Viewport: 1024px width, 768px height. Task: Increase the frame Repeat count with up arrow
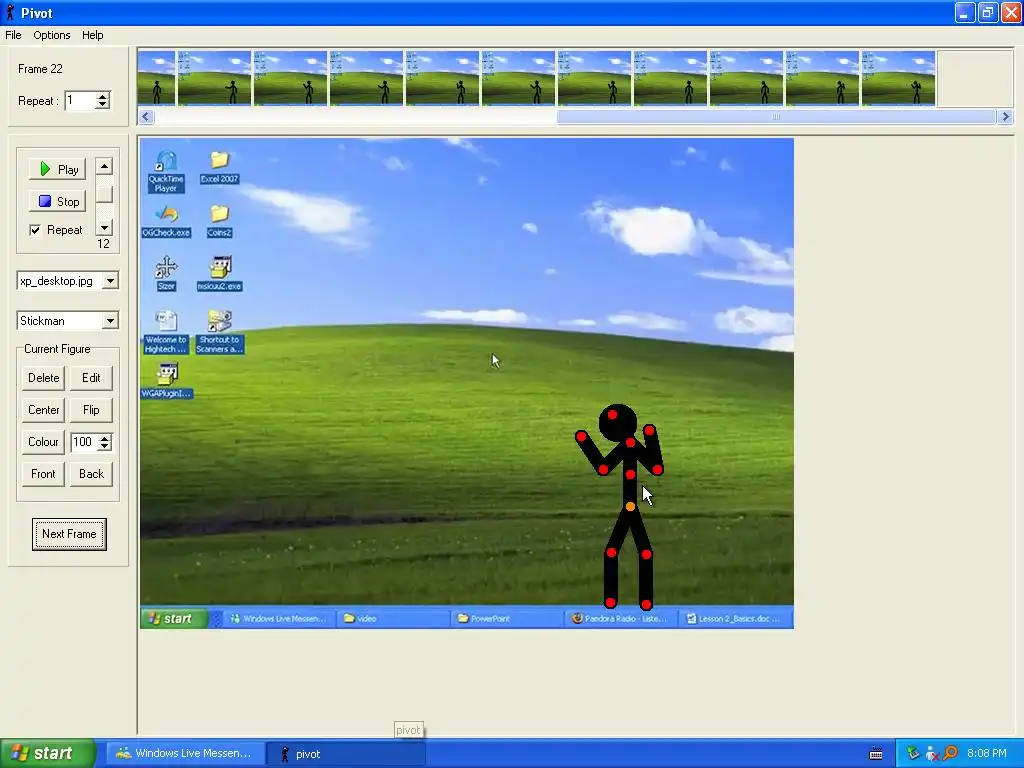[103, 96]
